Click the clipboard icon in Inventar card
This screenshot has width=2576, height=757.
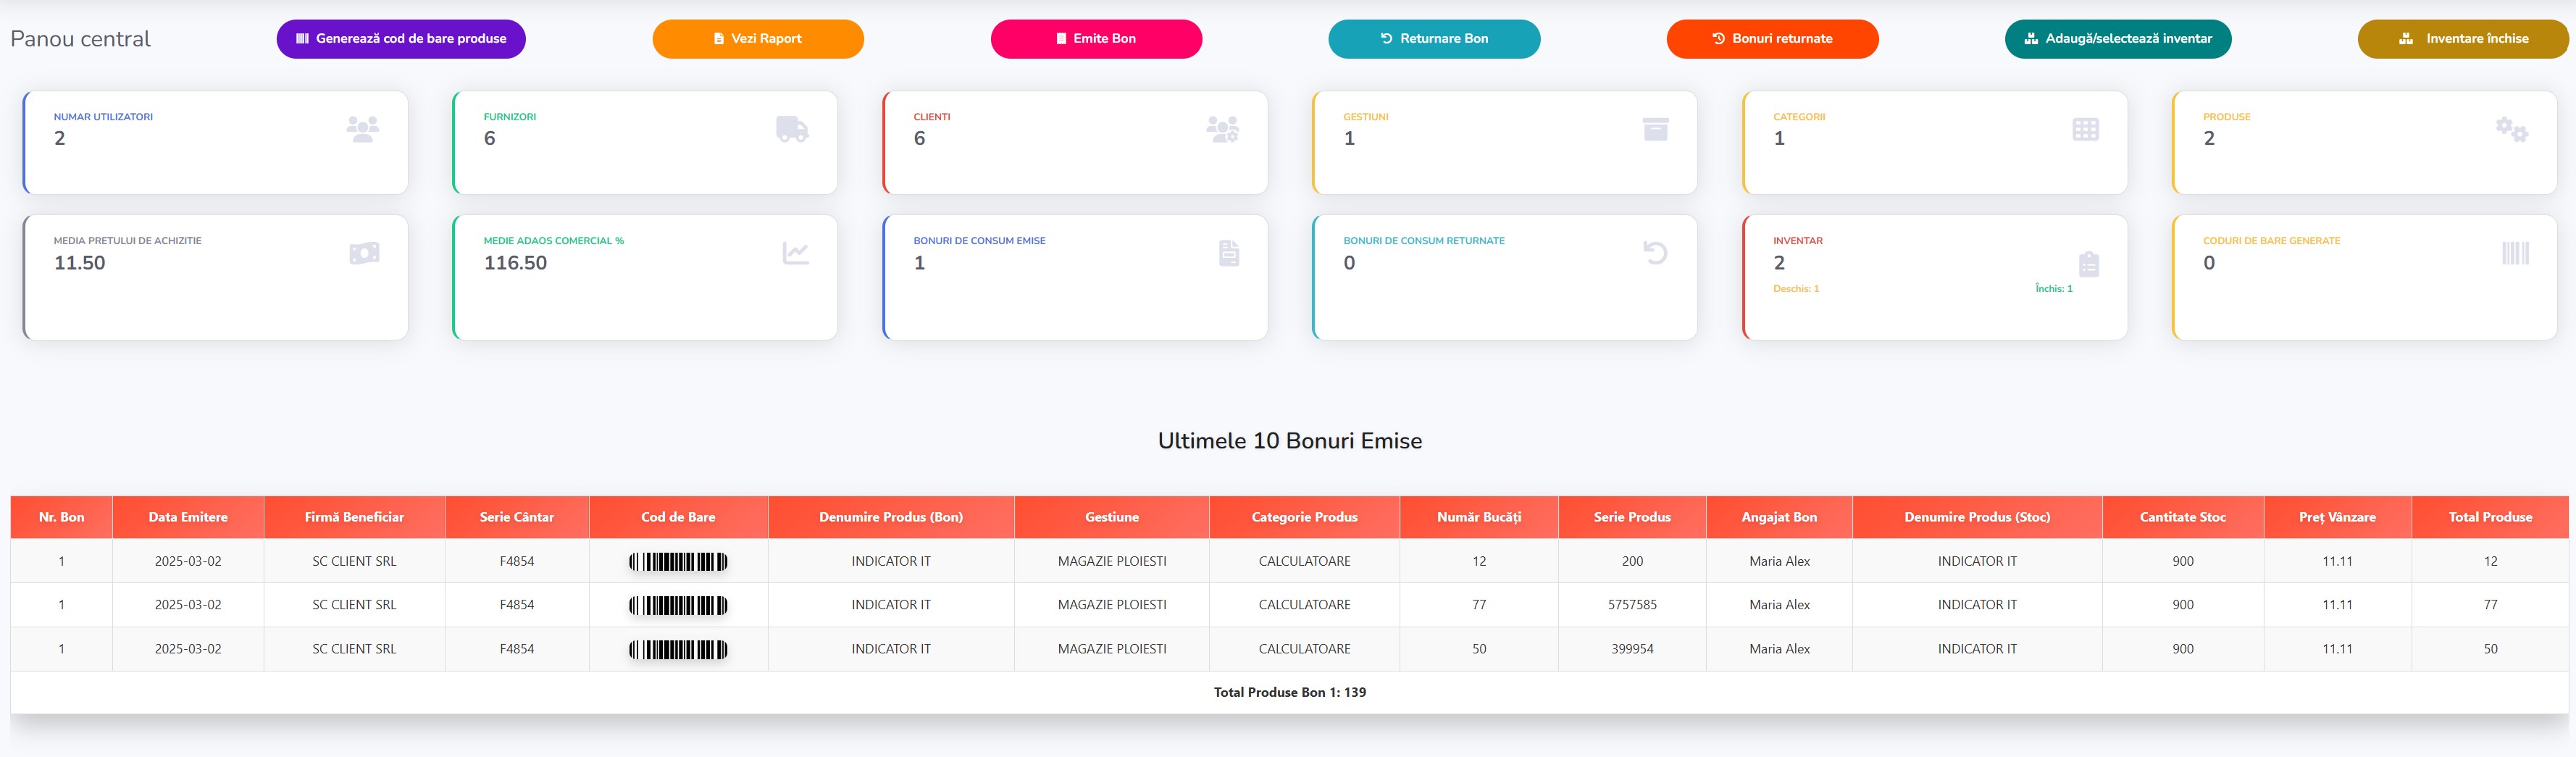(x=2088, y=264)
